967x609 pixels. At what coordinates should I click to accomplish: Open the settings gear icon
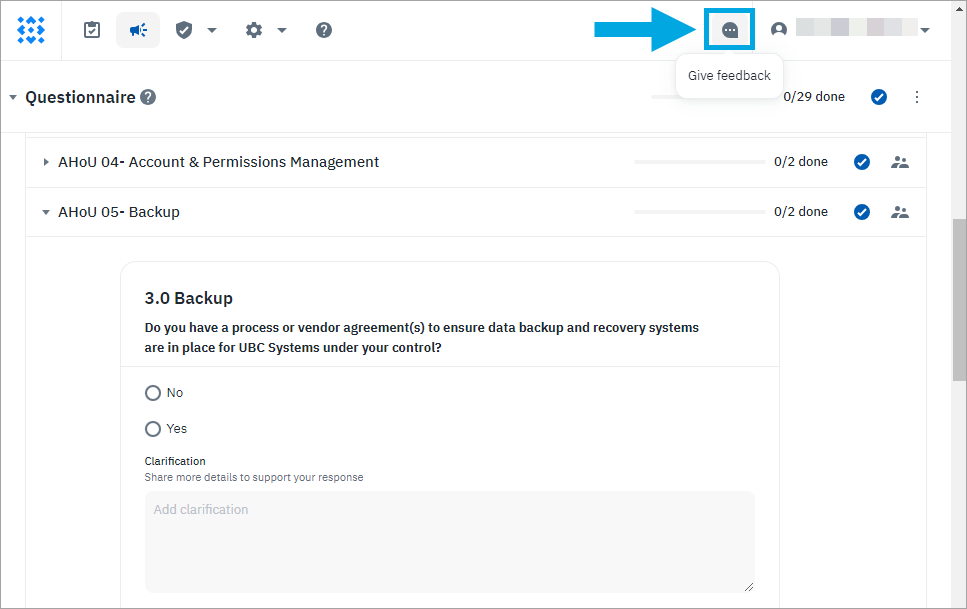[x=254, y=30]
